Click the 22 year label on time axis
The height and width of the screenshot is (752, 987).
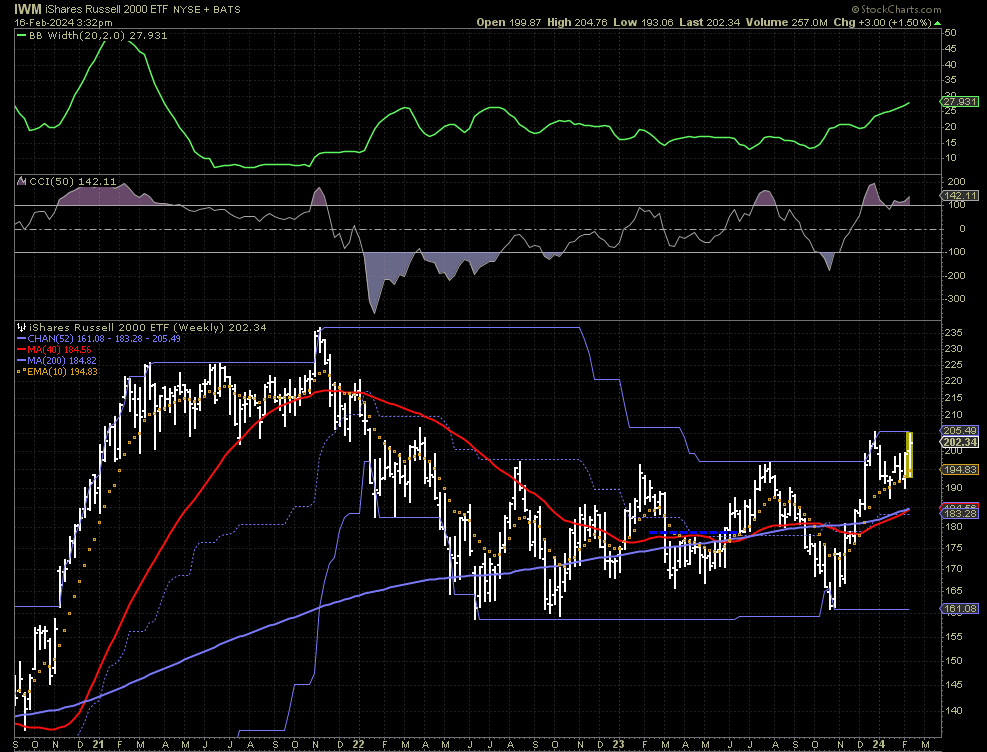pos(358,744)
